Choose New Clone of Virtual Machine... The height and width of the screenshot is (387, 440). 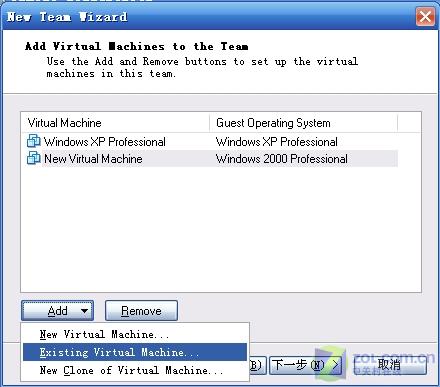(135, 370)
